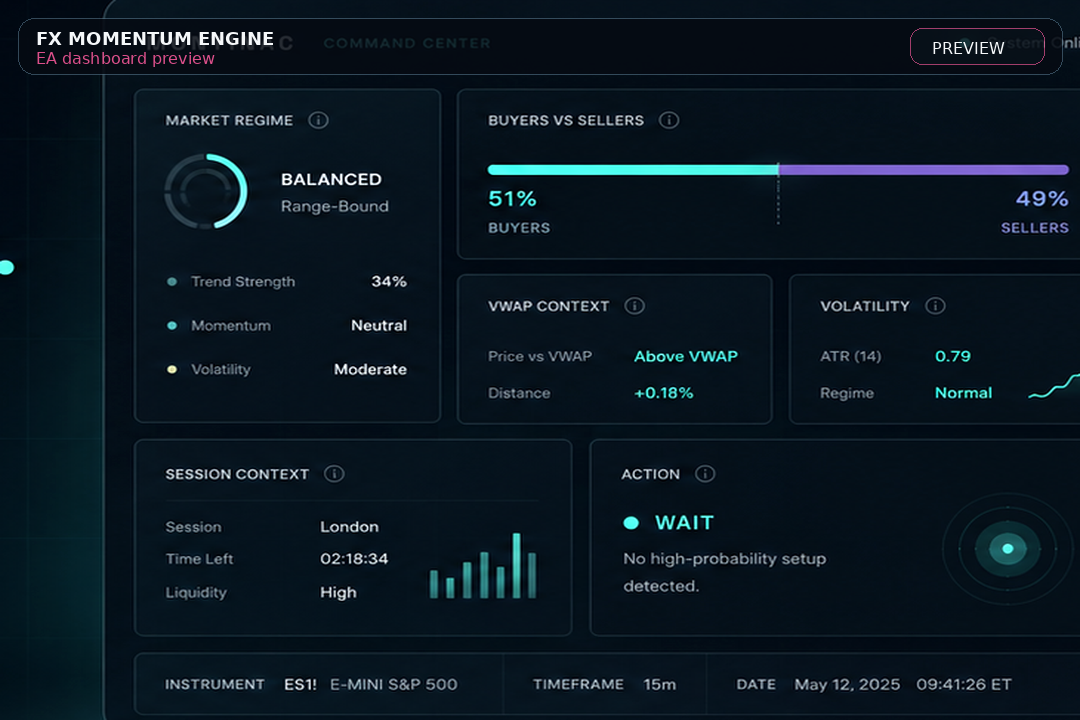This screenshot has height=720, width=1080.
Task: Click the SELLERS label
Action: 1035,227
